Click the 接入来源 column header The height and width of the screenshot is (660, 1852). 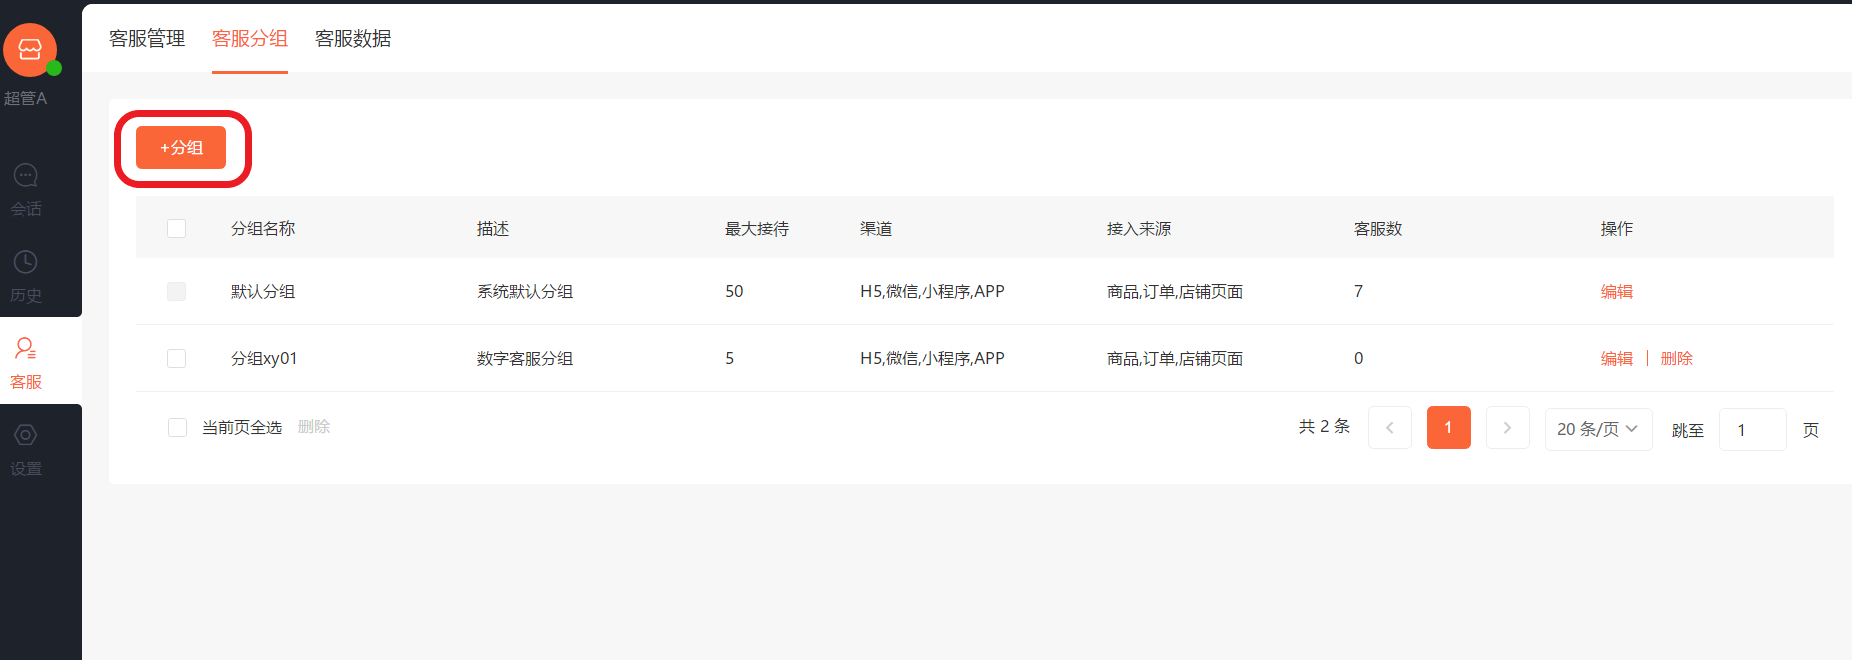tap(1139, 229)
